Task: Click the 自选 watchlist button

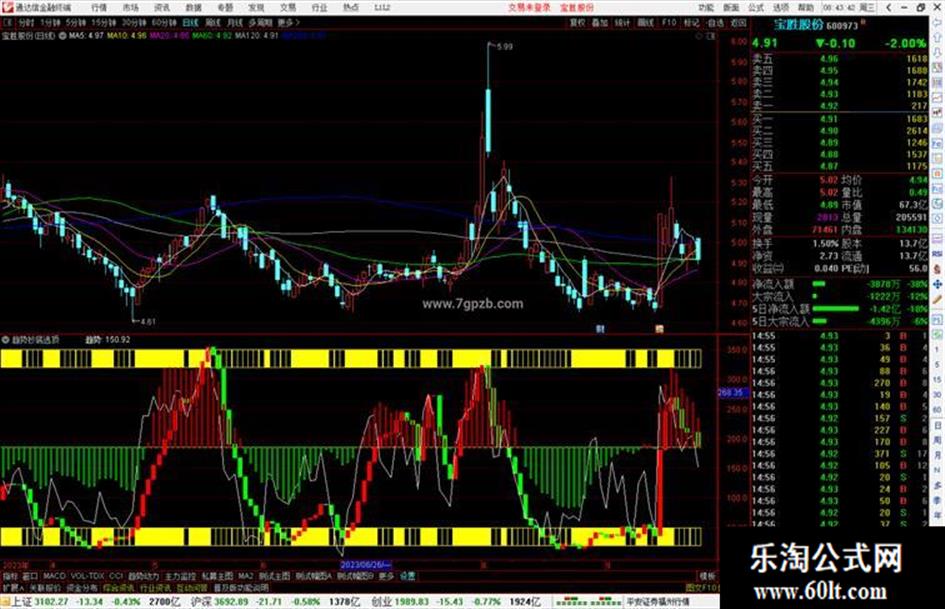Action: (x=715, y=22)
